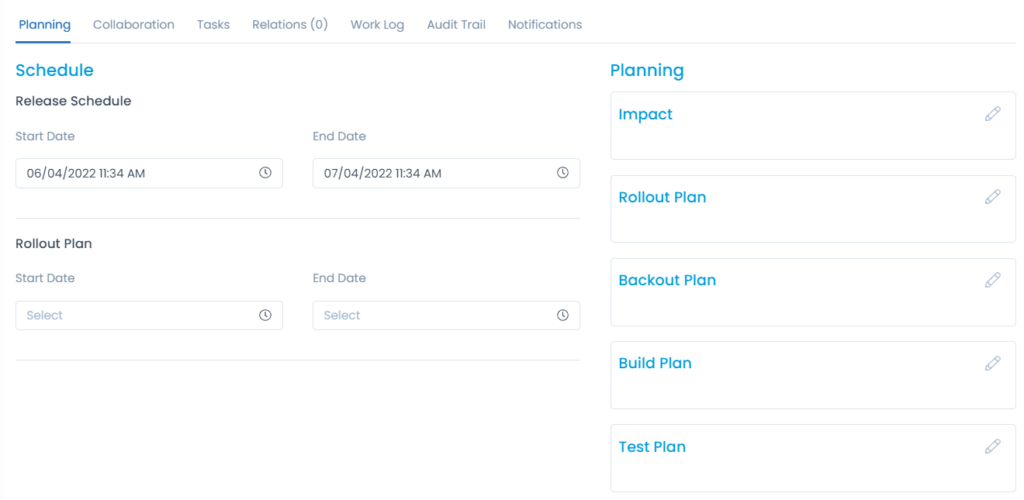Open the Rollout Plan End Date Select picker
This screenshot has height=500, width=1024.
pyautogui.click(x=446, y=315)
